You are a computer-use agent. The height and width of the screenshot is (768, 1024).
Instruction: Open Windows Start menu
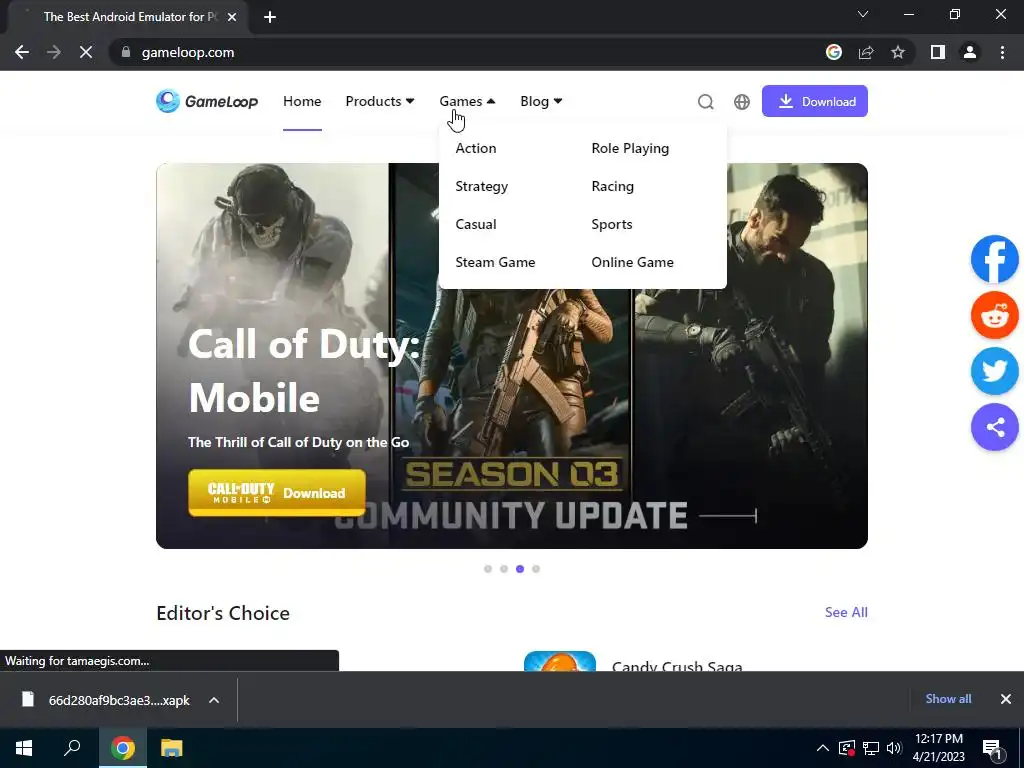pyautogui.click(x=24, y=748)
